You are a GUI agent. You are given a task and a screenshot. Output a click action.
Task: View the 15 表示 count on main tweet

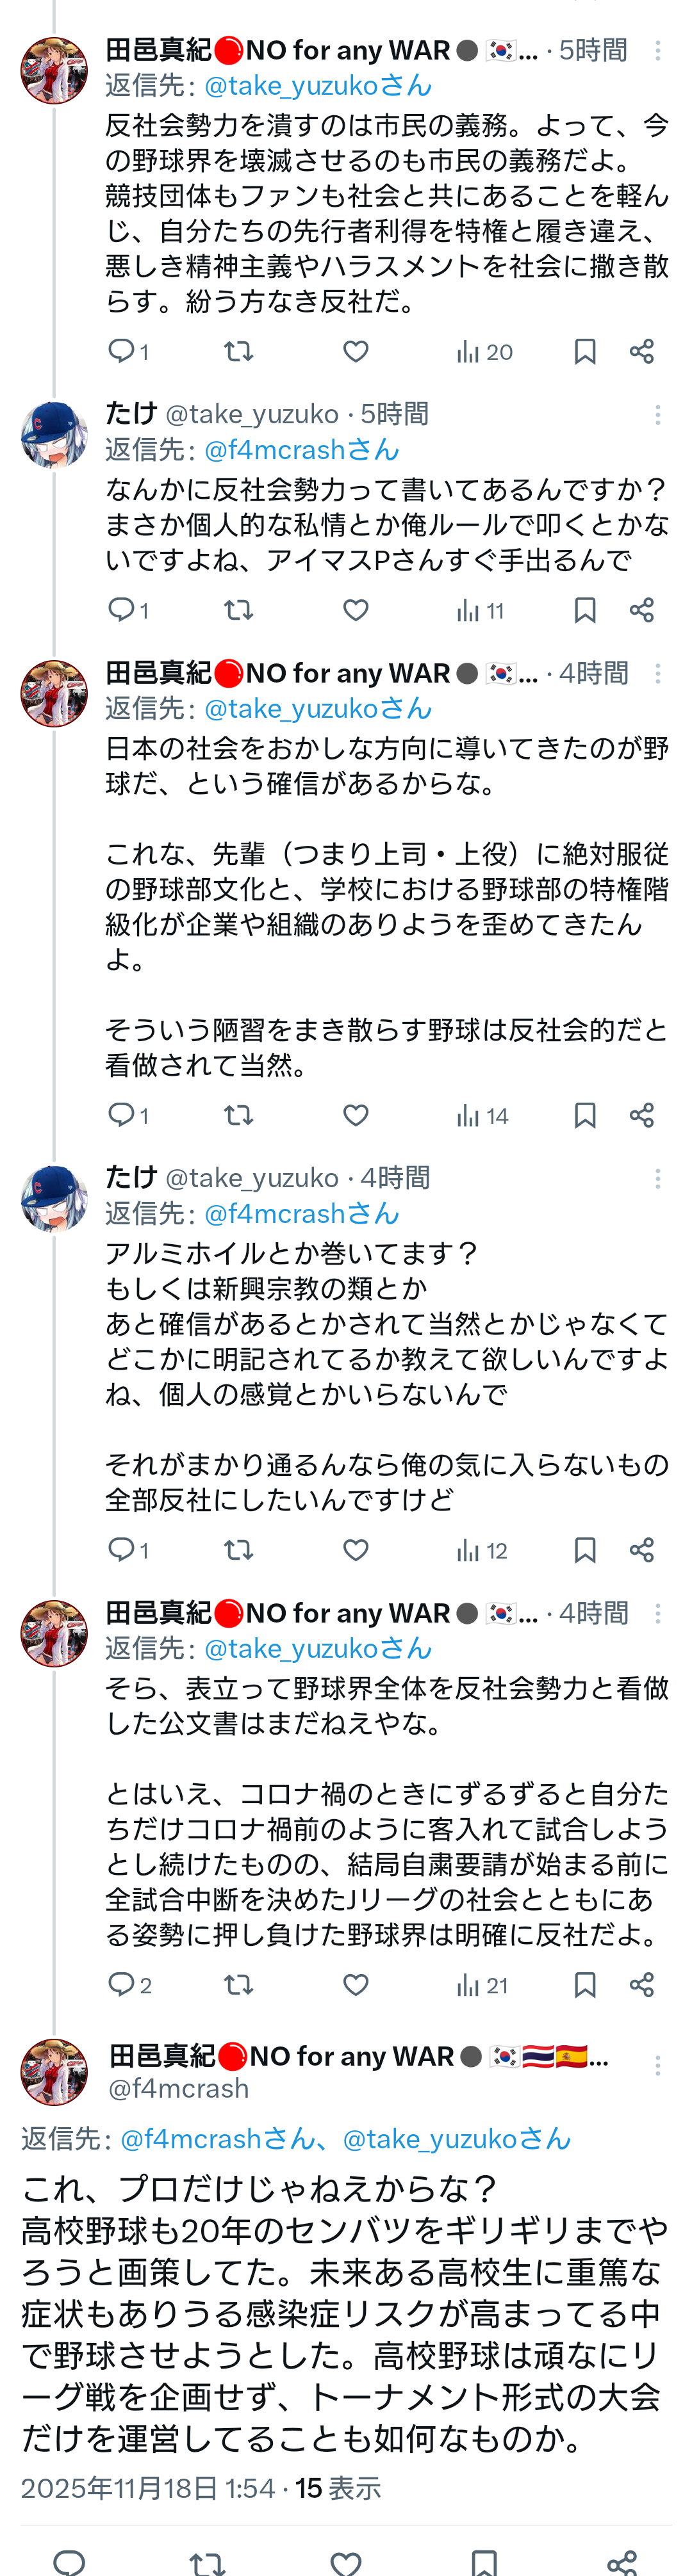338,2488
